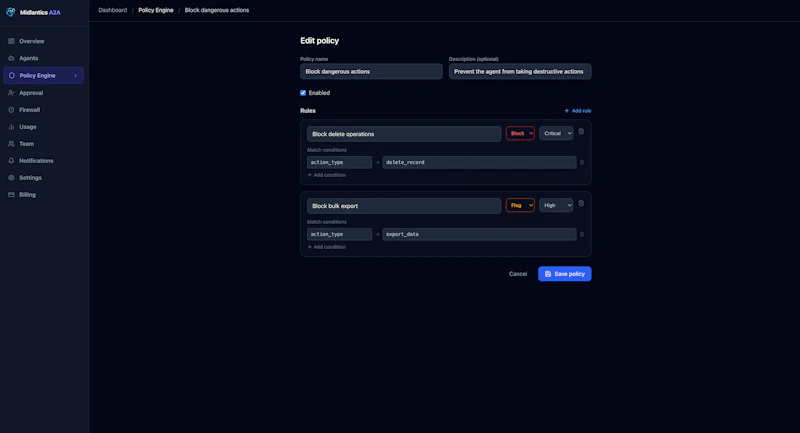Click the Billing card icon
The image size is (800, 433).
(x=11, y=194)
